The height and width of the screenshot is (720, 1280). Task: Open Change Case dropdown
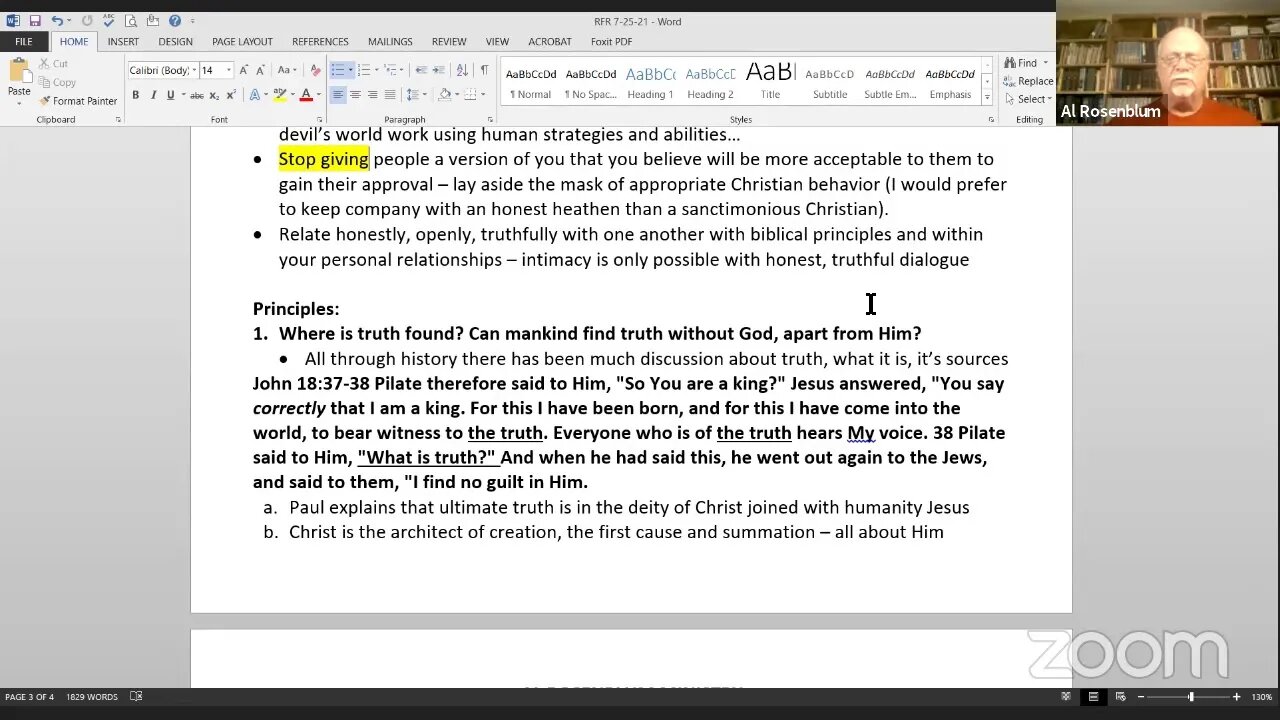(287, 70)
